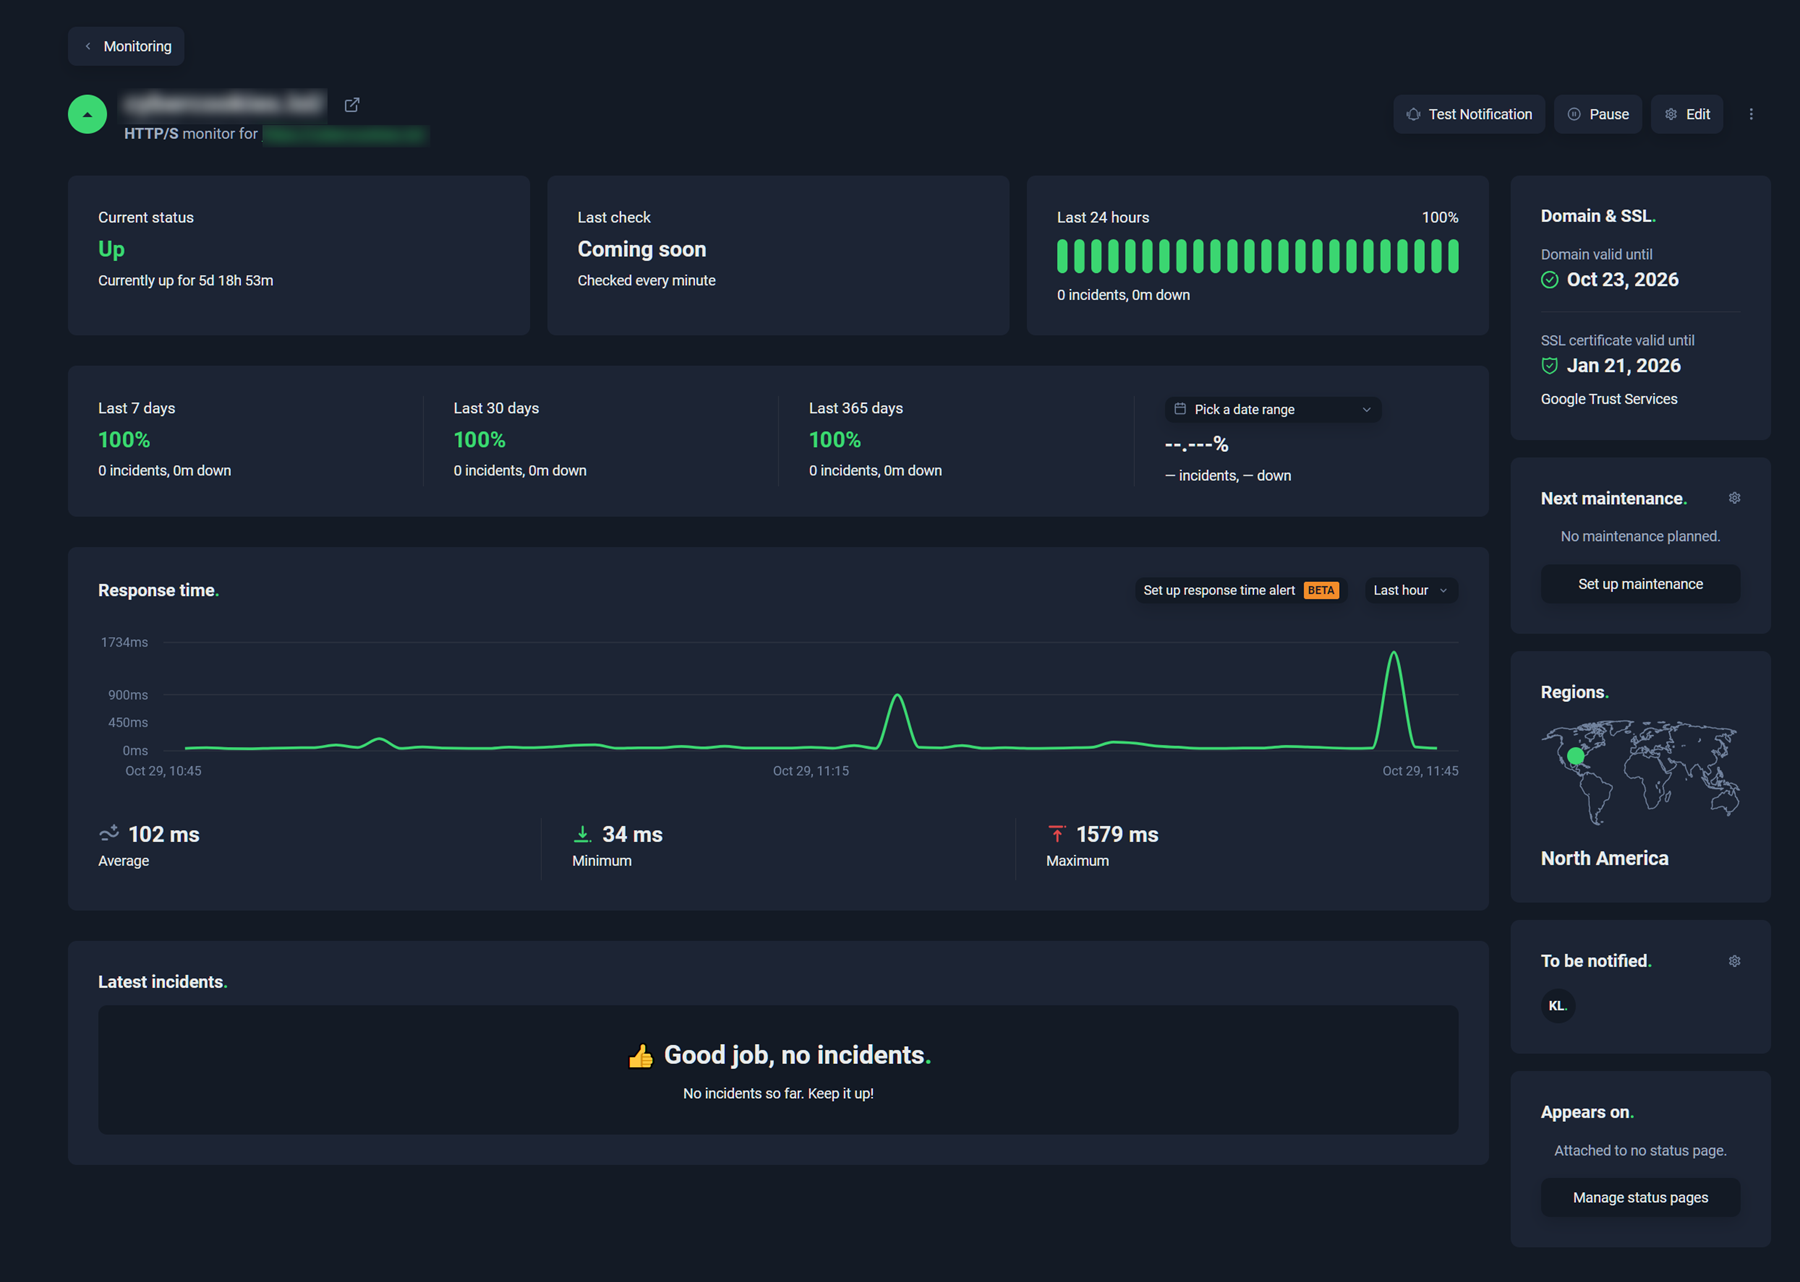Viewport: 1800px width, 1282px height.
Task: Edit the monitor settings
Action: pyautogui.click(x=1687, y=115)
